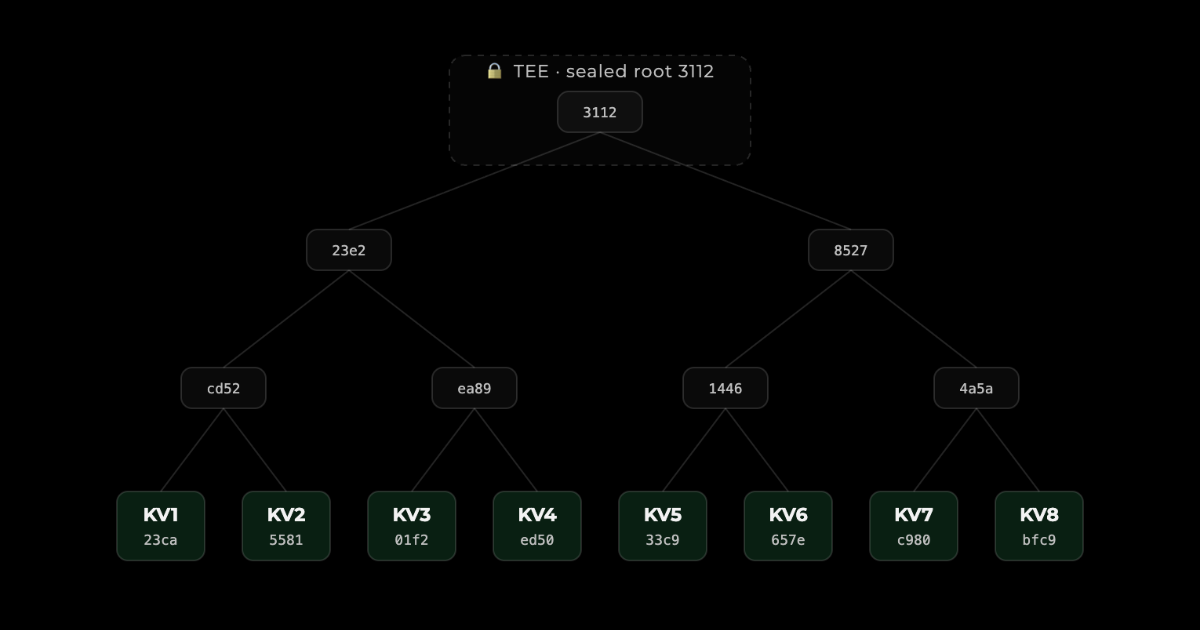Open the ea89 intermediate node

pos(474,388)
